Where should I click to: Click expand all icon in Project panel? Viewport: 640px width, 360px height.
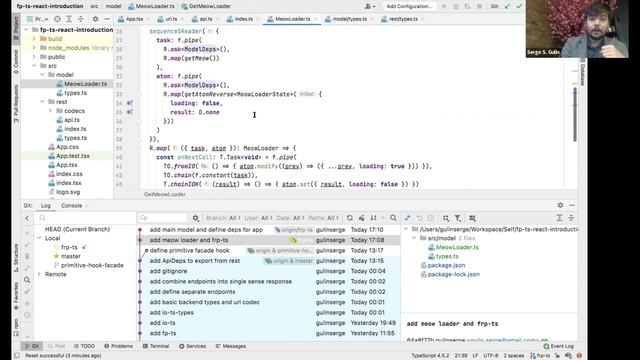69,19
